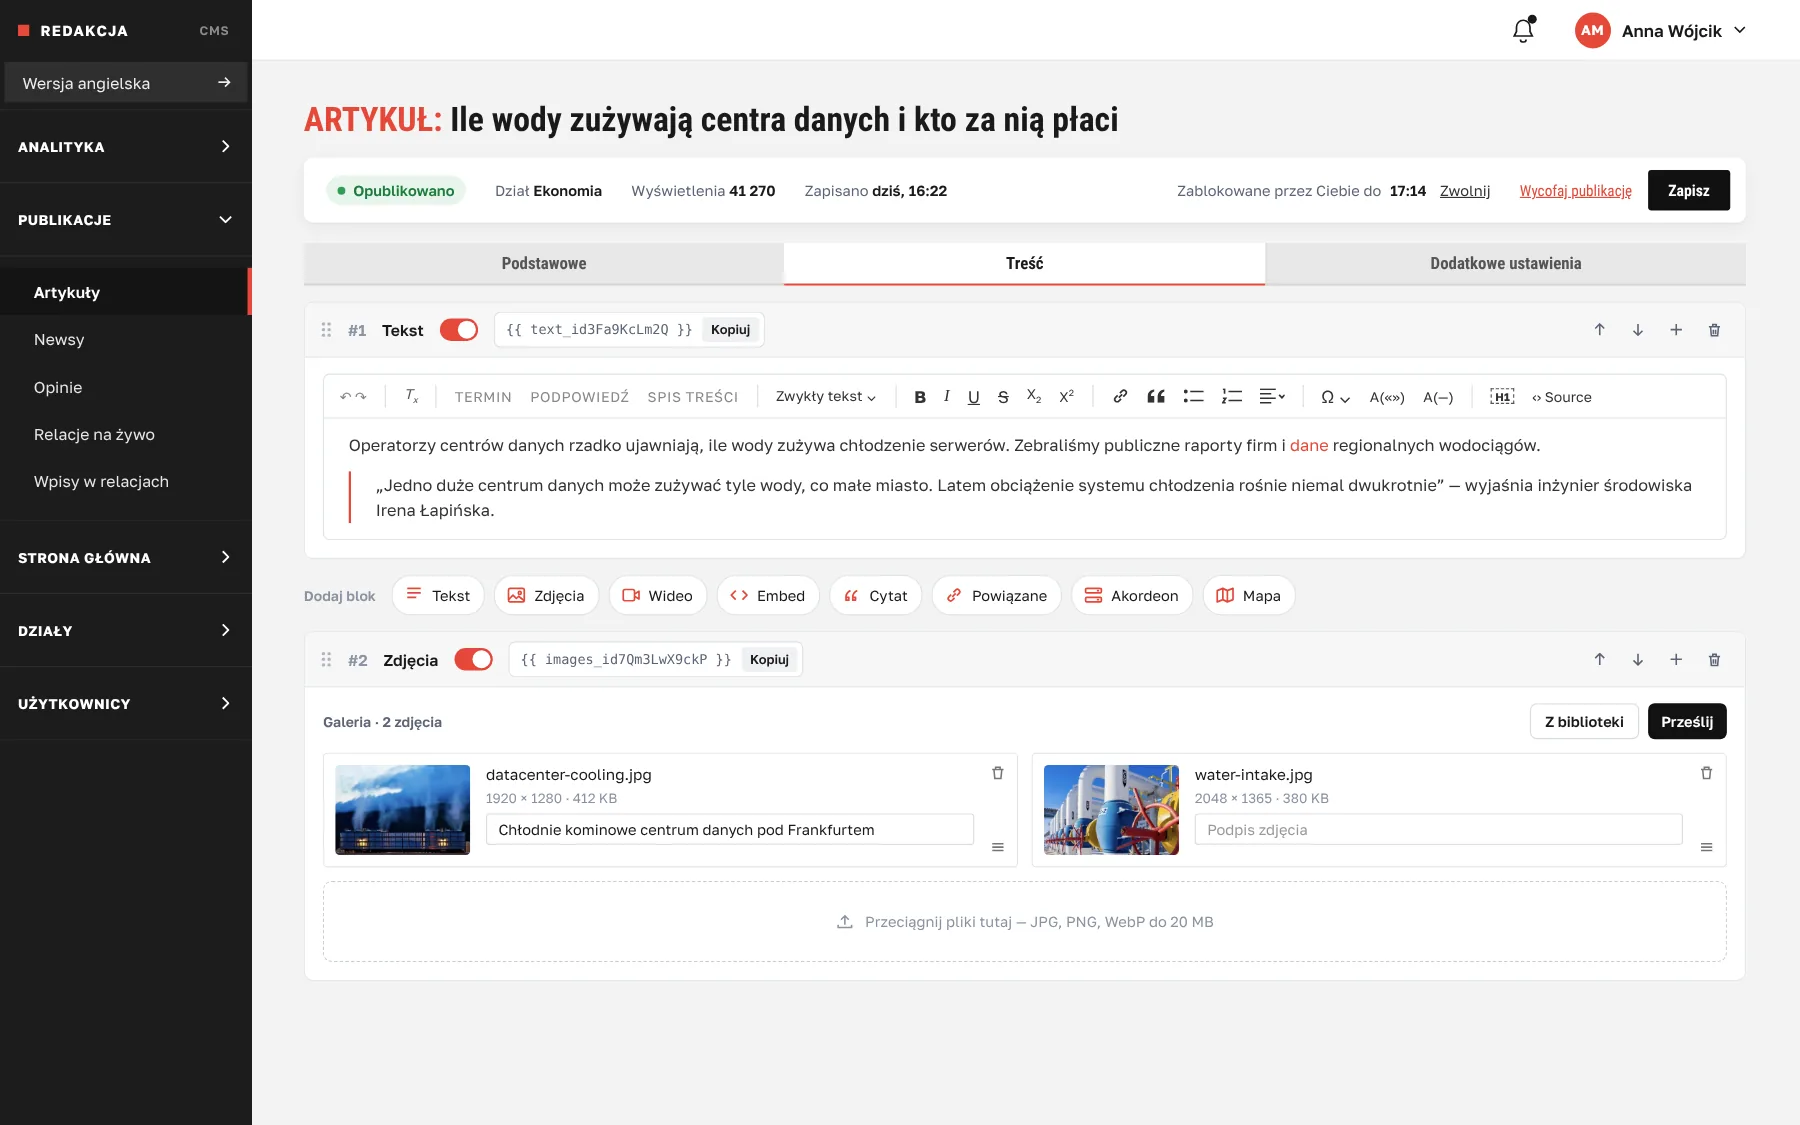The image size is (1800, 1125).
Task: Switch to the Podstawowe tab
Action: (x=544, y=264)
